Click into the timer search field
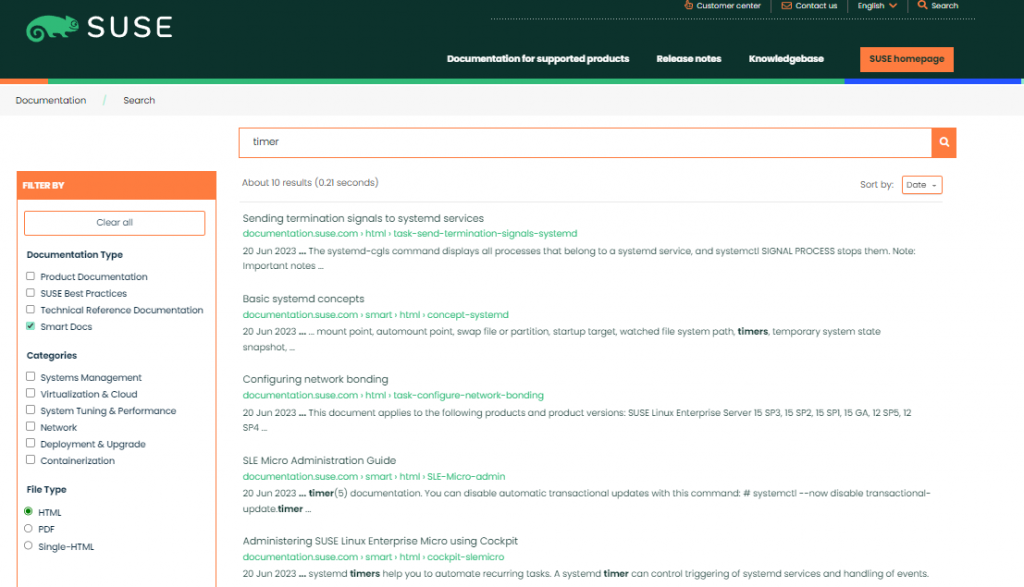1024x587 pixels. coord(585,142)
